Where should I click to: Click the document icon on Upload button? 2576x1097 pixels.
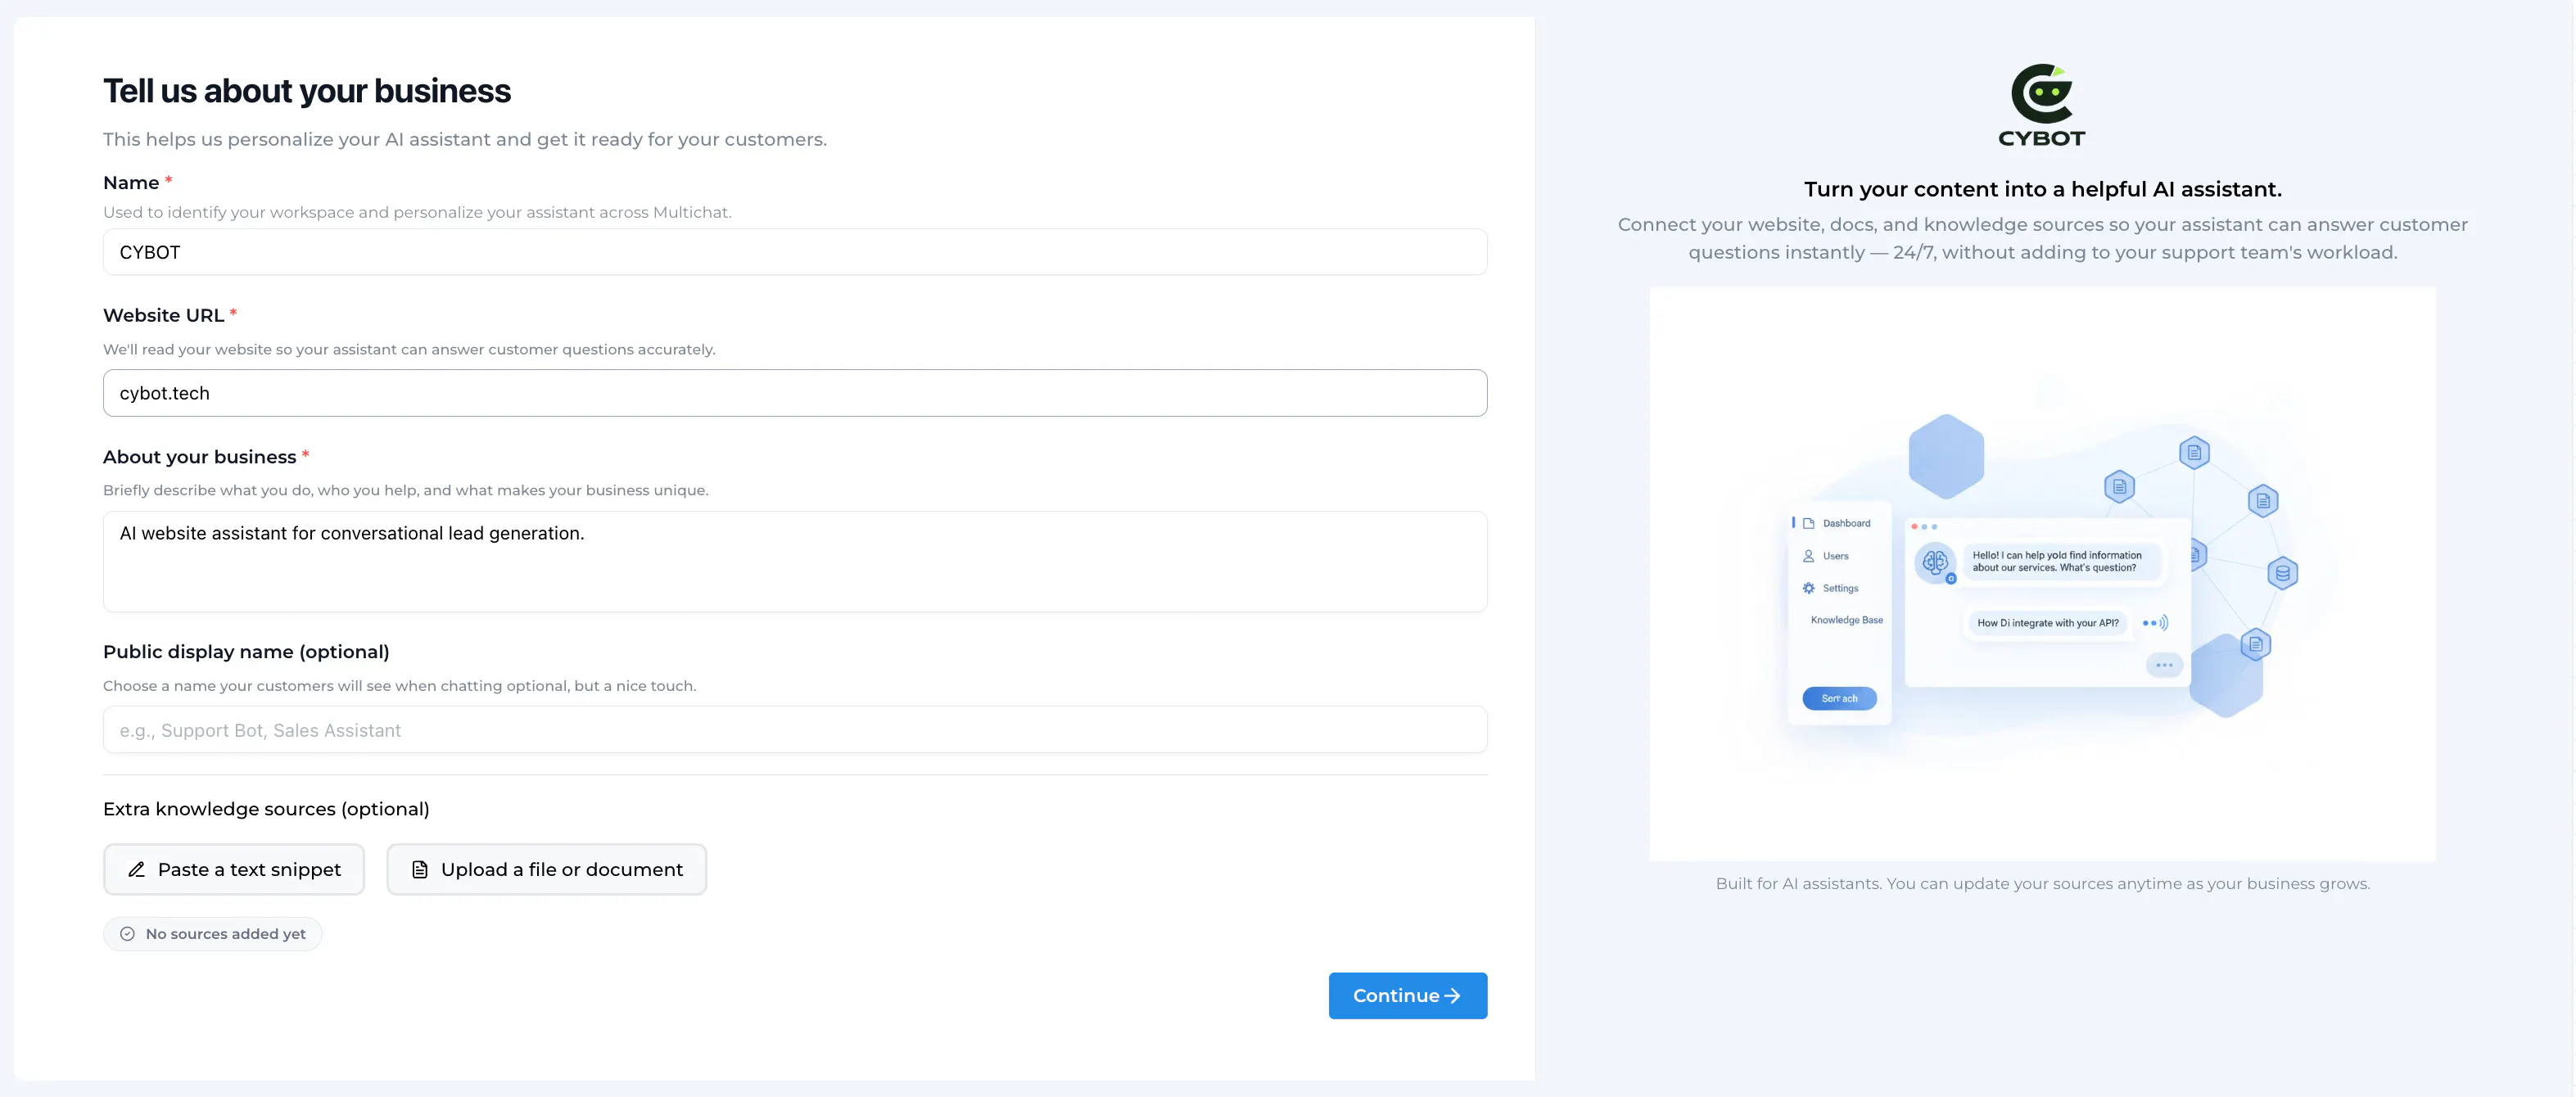(420, 870)
